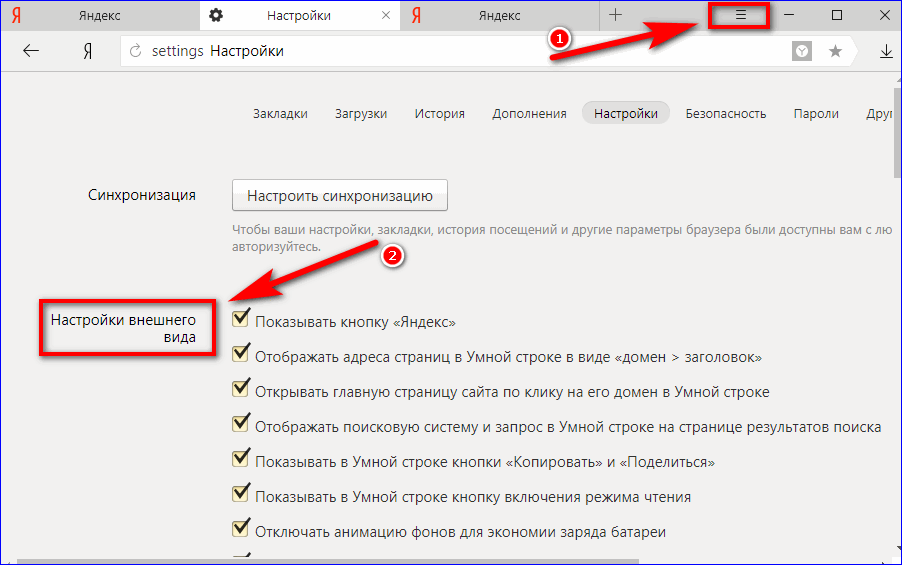Maximize the browser window
Screen dimensions: 902x565
tap(837, 16)
